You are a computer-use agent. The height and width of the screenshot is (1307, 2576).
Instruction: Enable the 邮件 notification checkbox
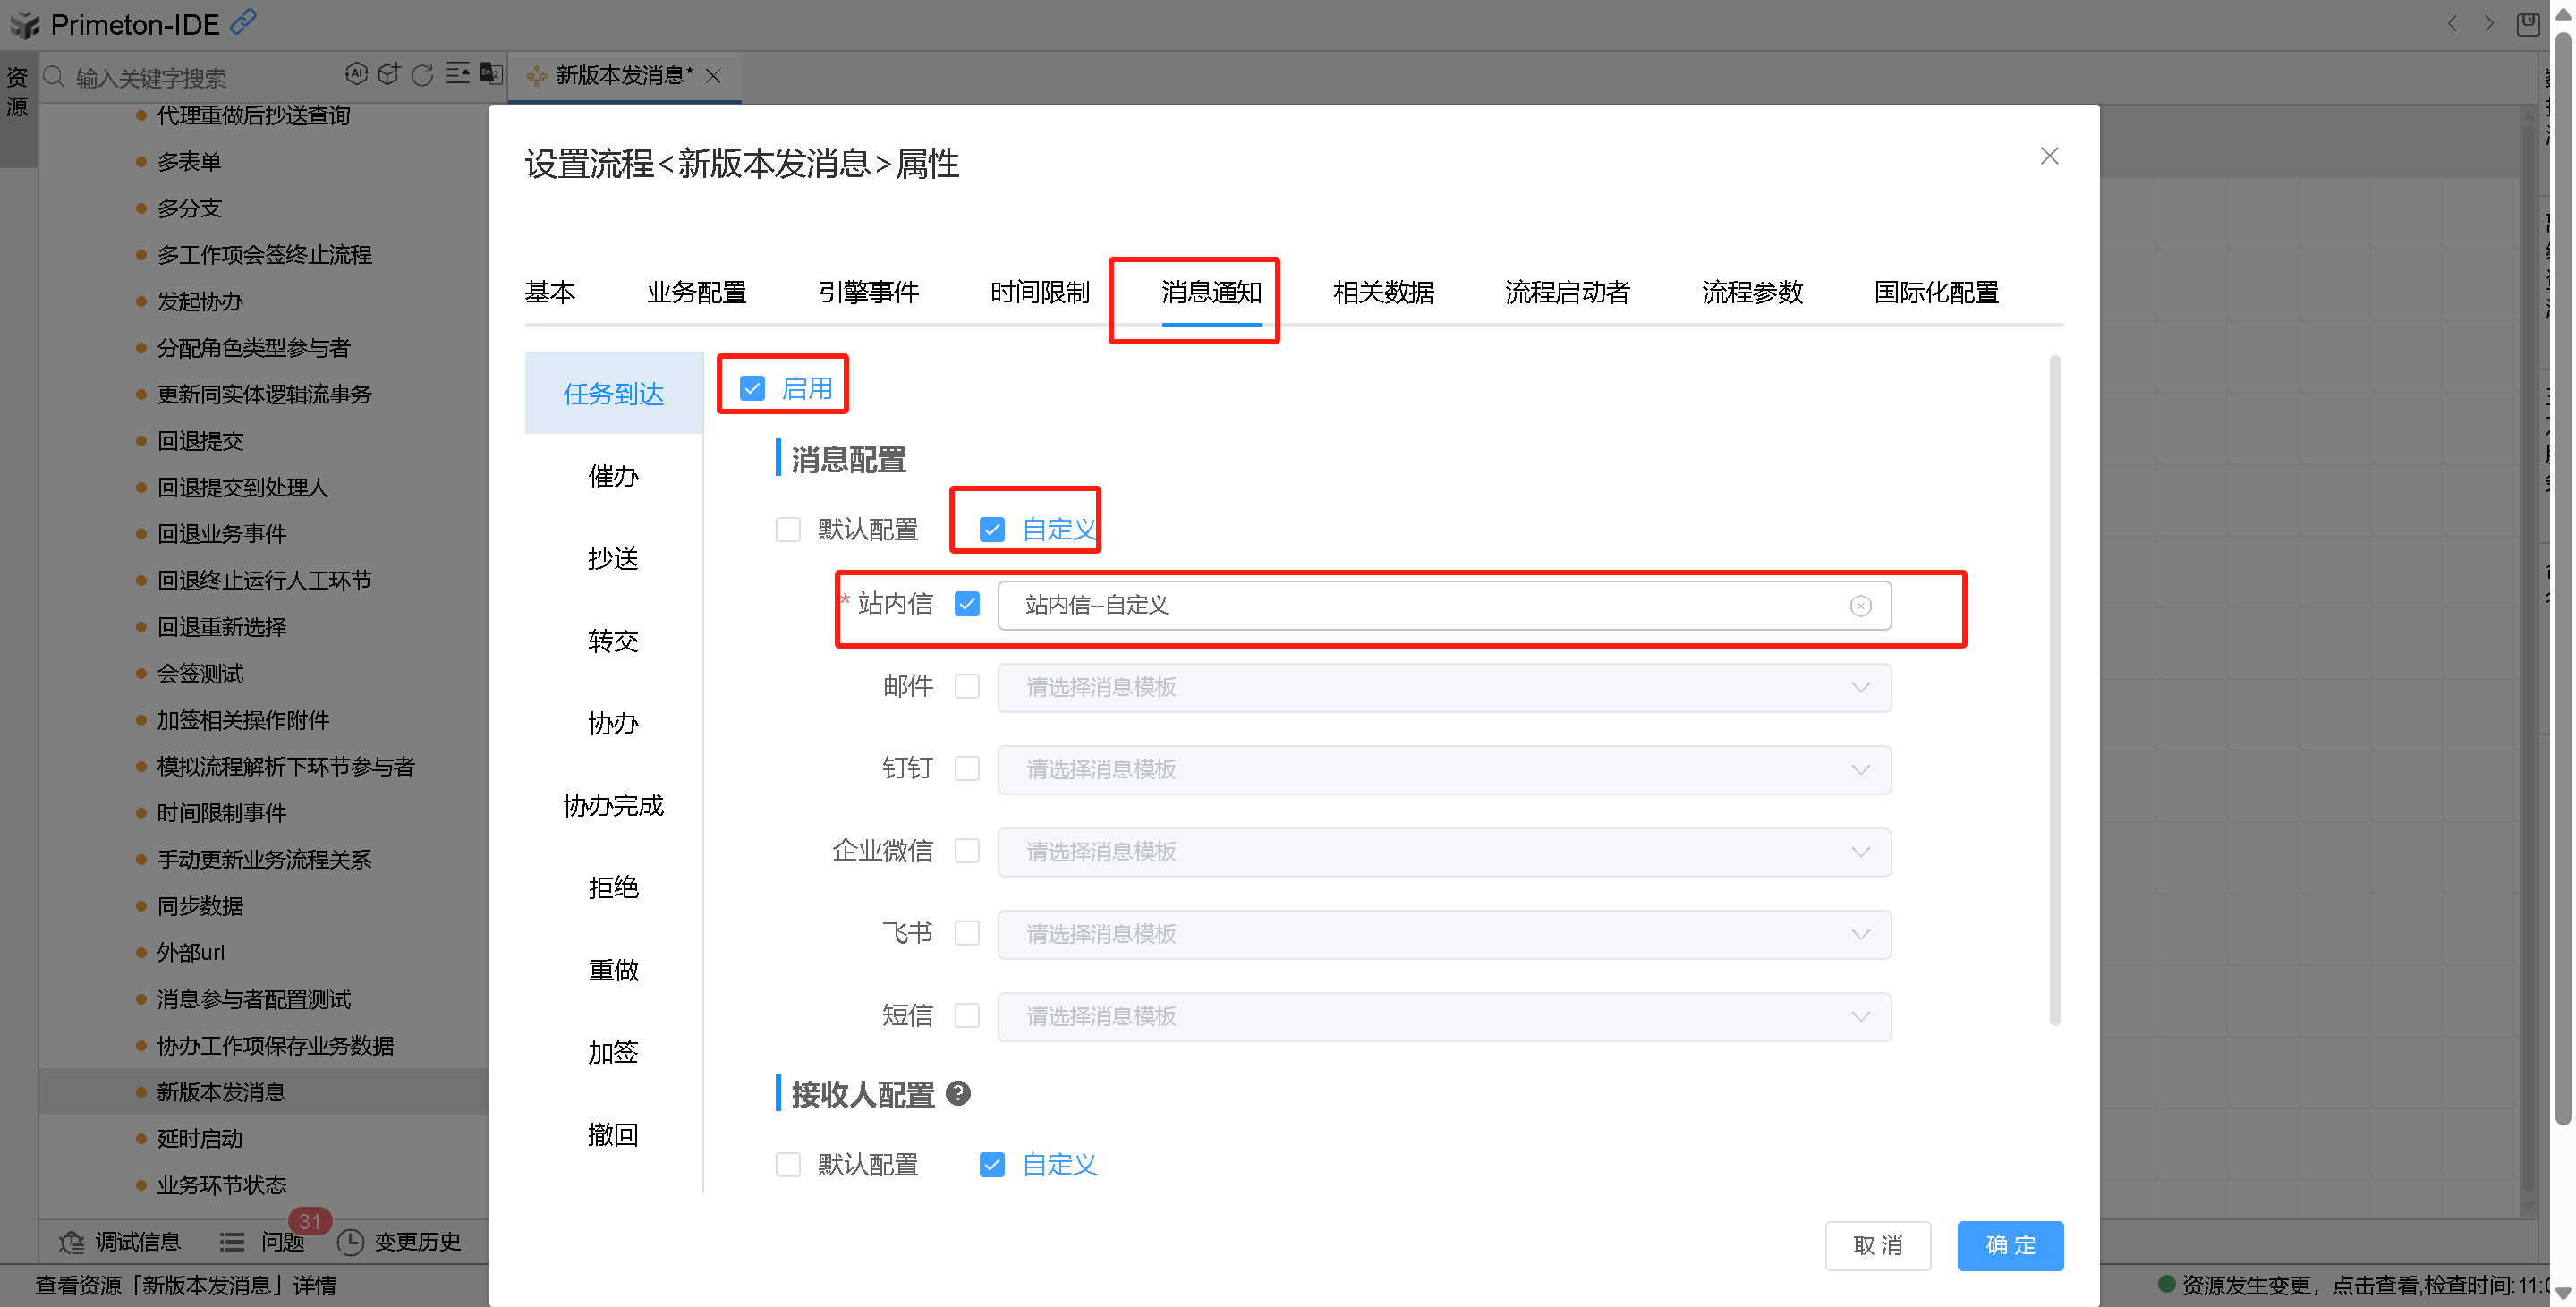pos(967,687)
